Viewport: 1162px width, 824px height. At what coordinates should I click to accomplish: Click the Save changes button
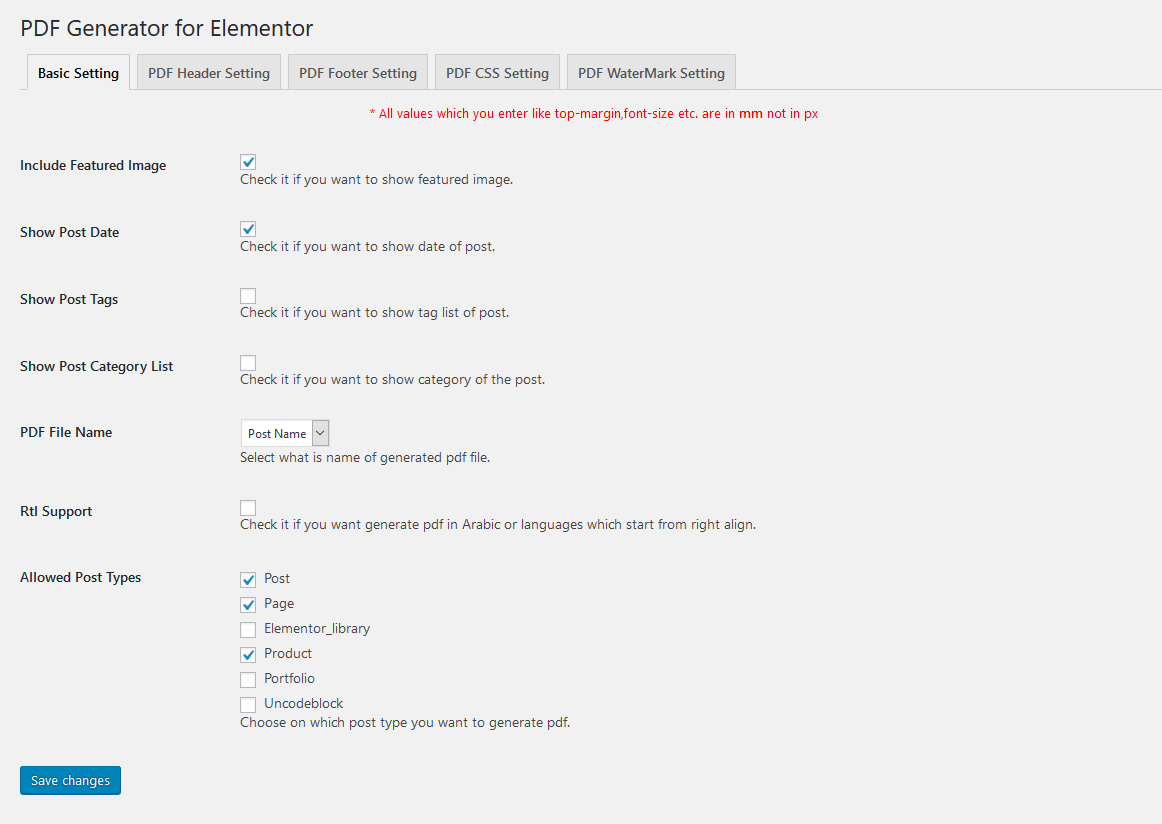tap(70, 780)
